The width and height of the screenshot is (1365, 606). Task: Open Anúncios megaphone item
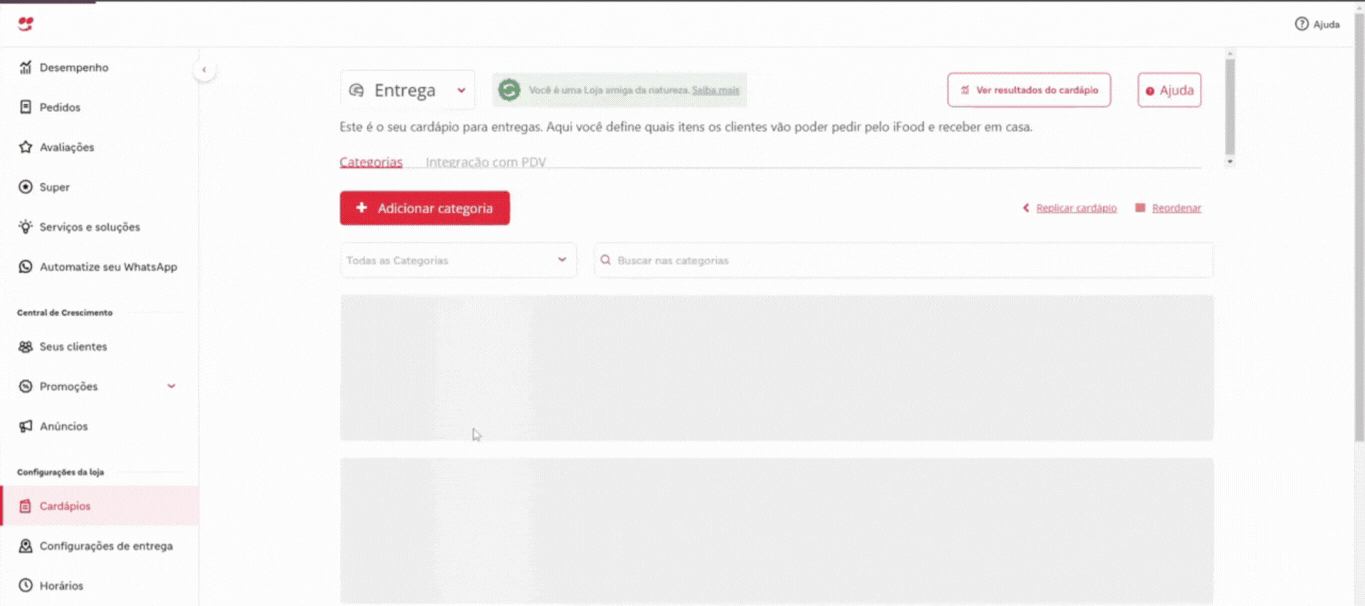[63, 426]
